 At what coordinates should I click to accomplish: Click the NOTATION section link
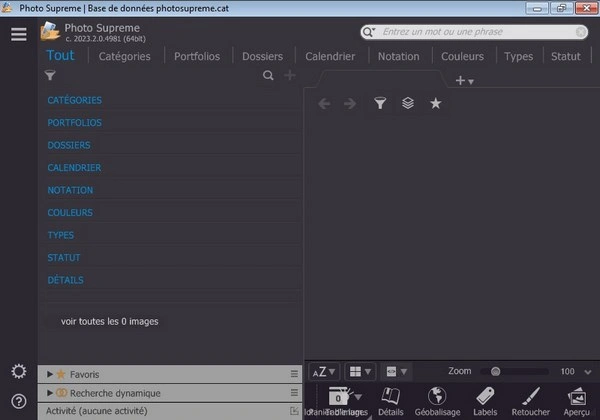click(70, 190)
